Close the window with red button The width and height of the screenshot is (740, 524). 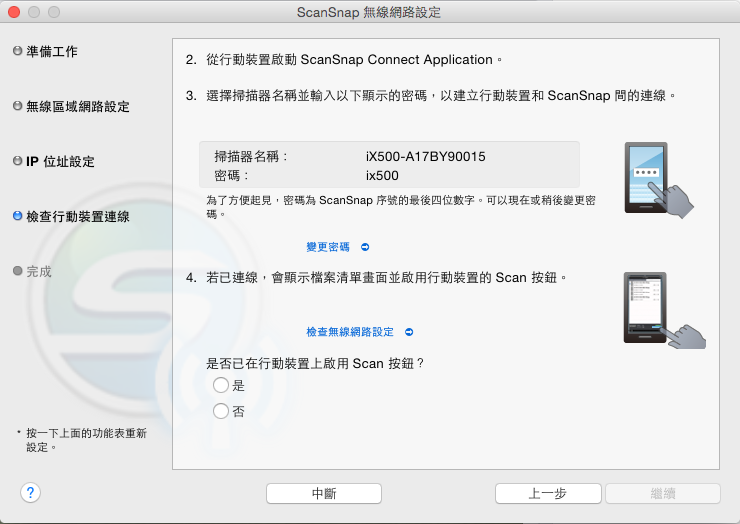14,12
